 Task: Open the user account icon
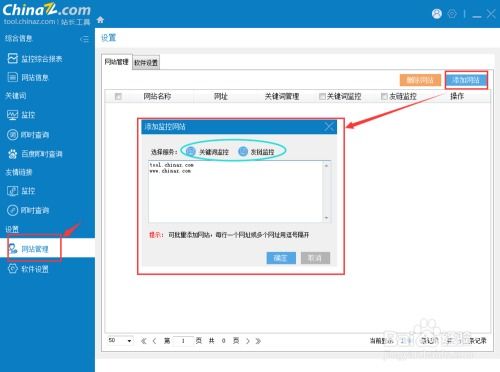point(437,14)
